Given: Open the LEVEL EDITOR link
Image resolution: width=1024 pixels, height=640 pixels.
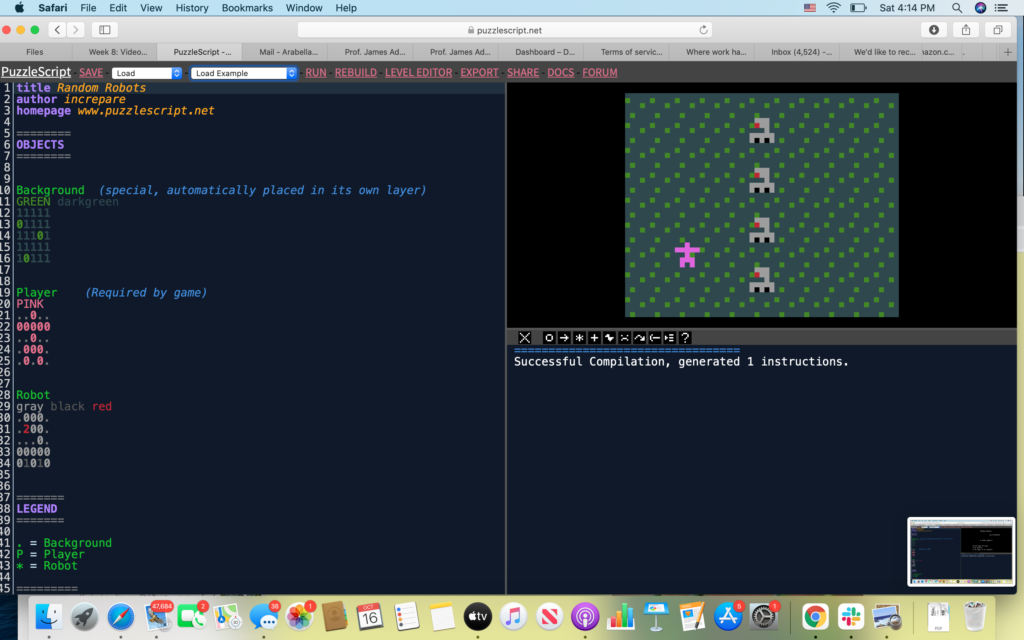Looking at the screenshot, I should (418, 73).
